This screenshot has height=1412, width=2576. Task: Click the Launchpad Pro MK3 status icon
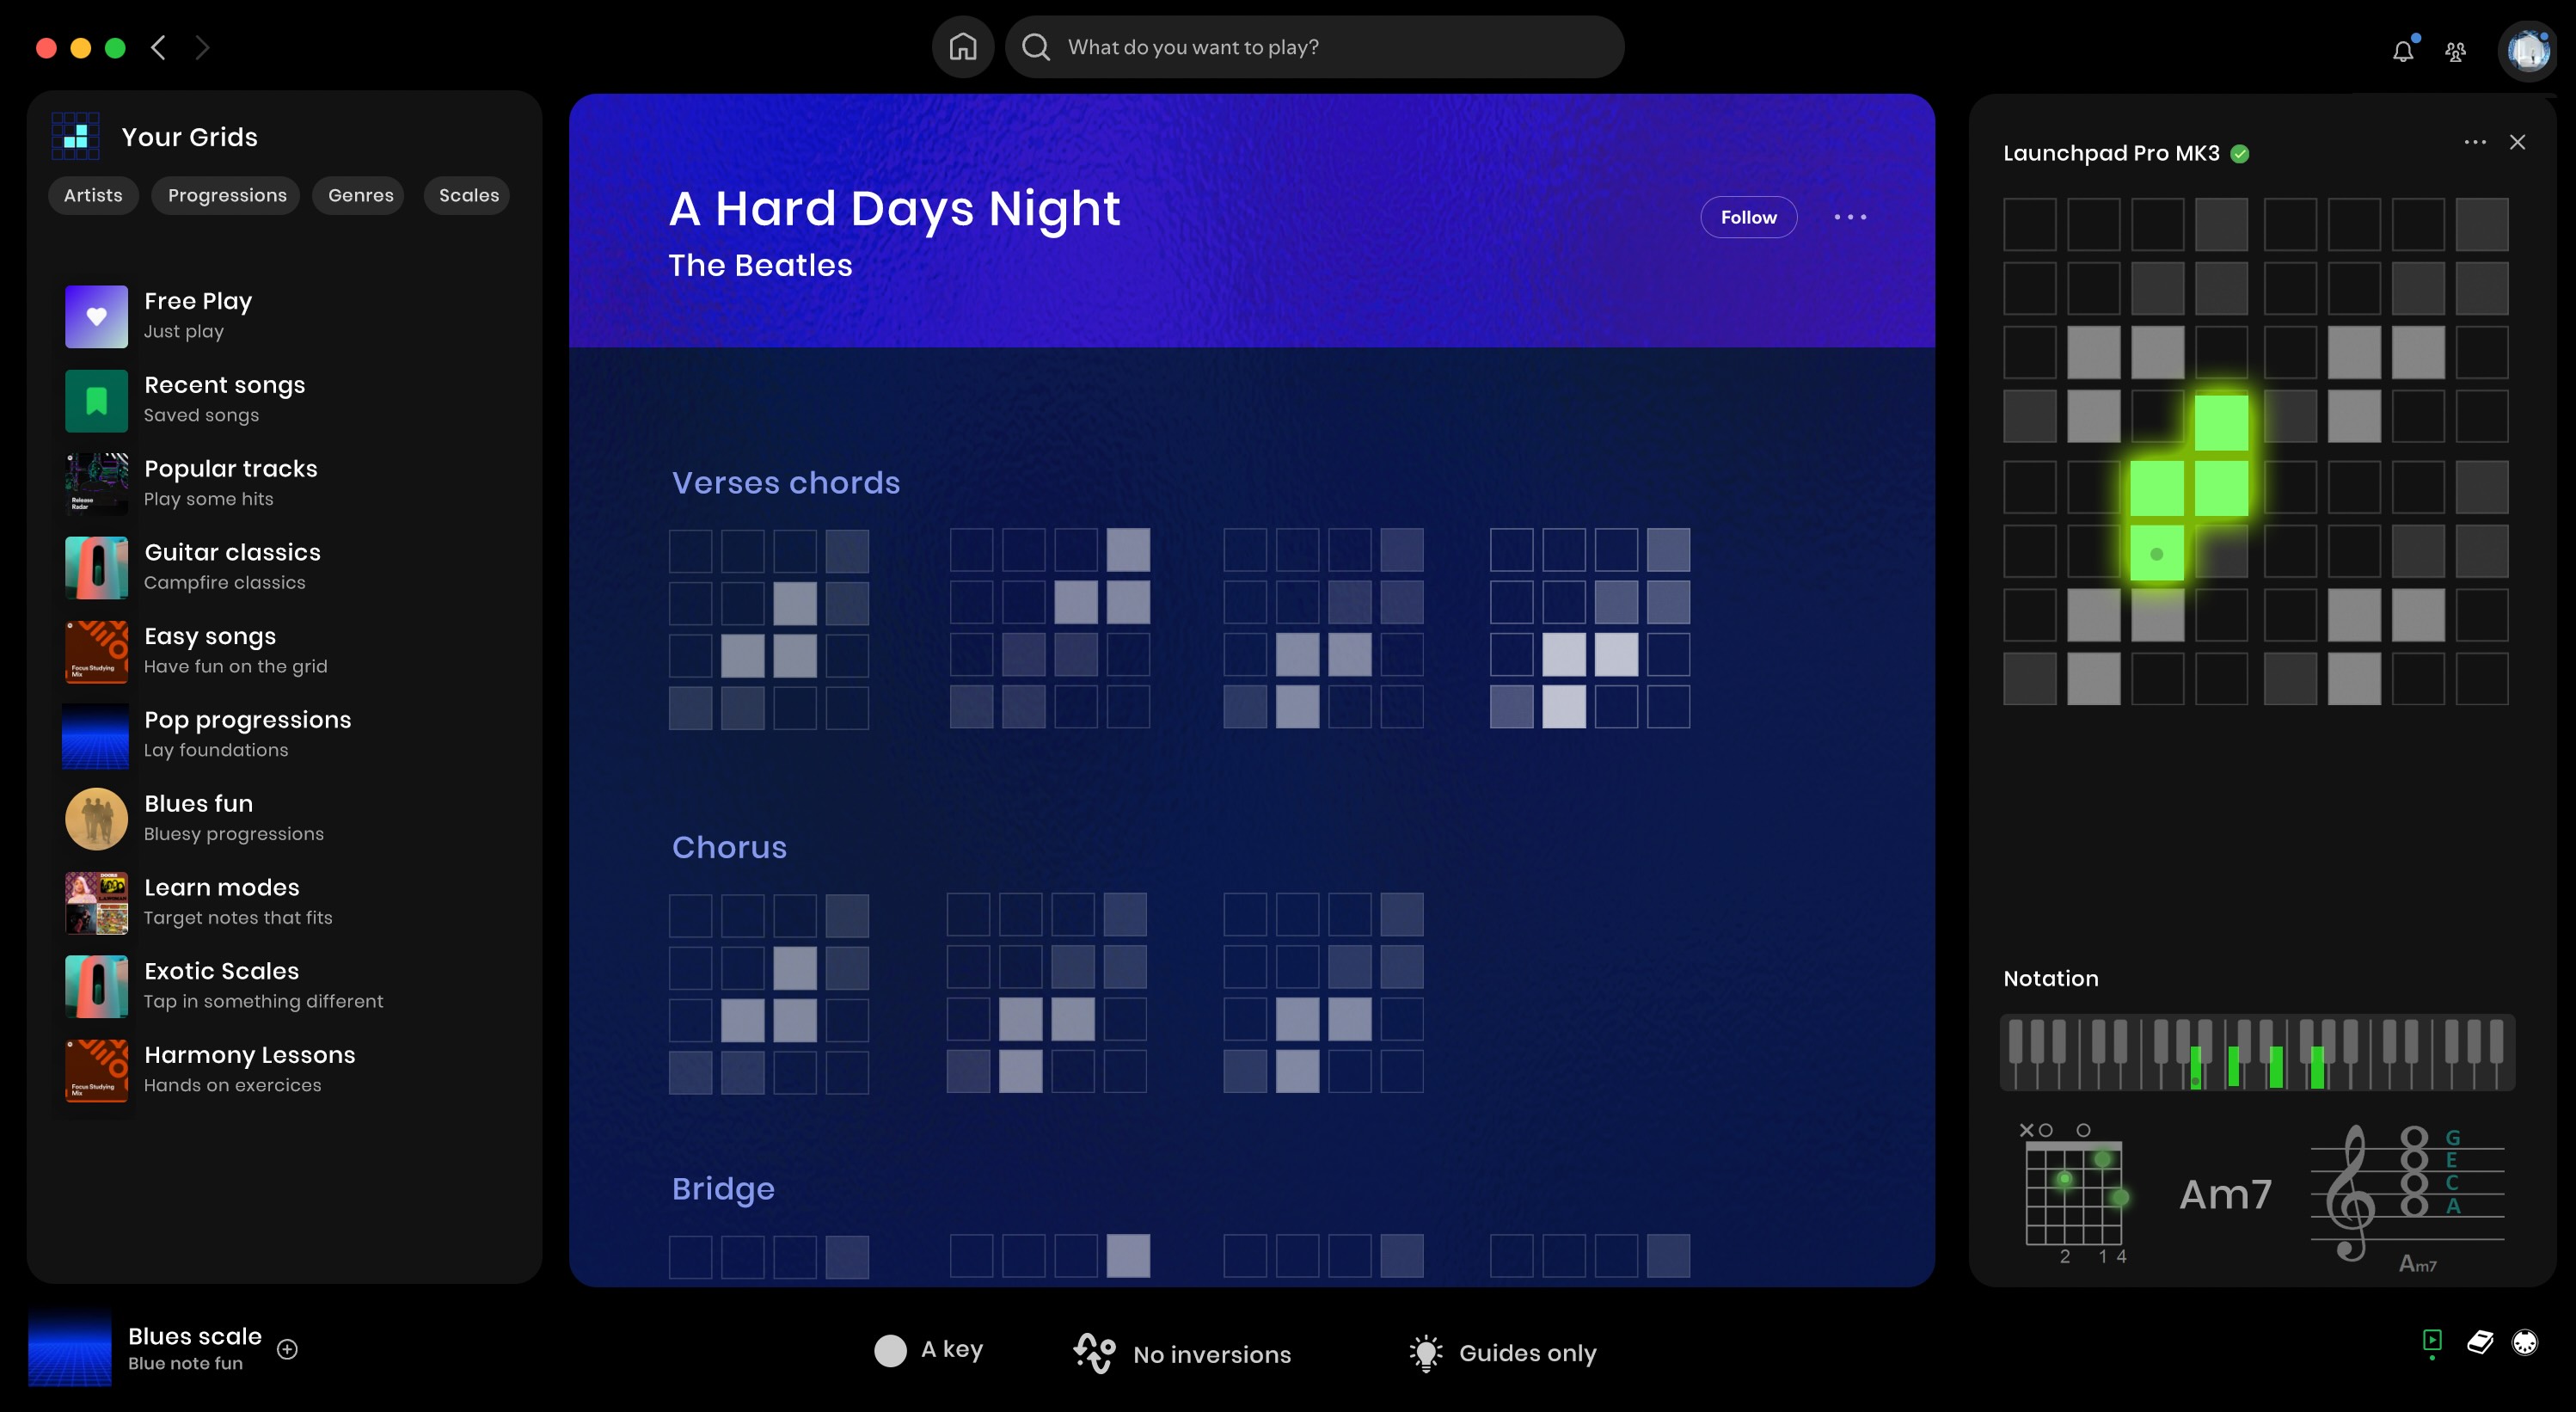pyautogui.click(x=2242, y=153)
